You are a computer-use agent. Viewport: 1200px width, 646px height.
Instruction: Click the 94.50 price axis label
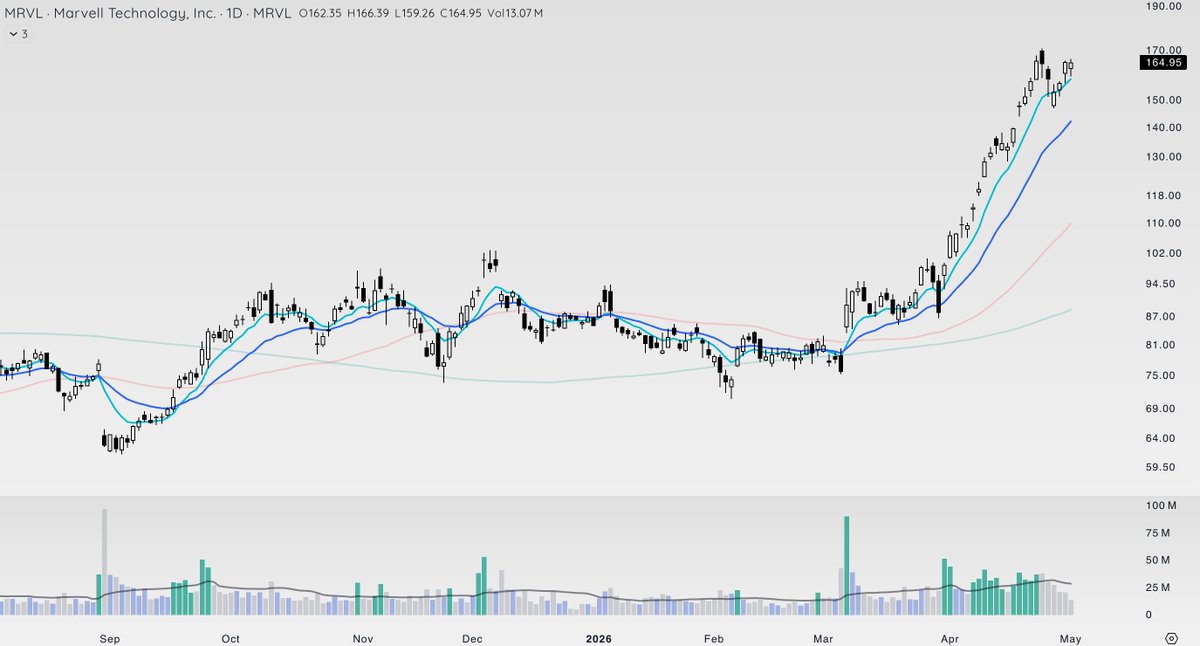pos(1161,284)
